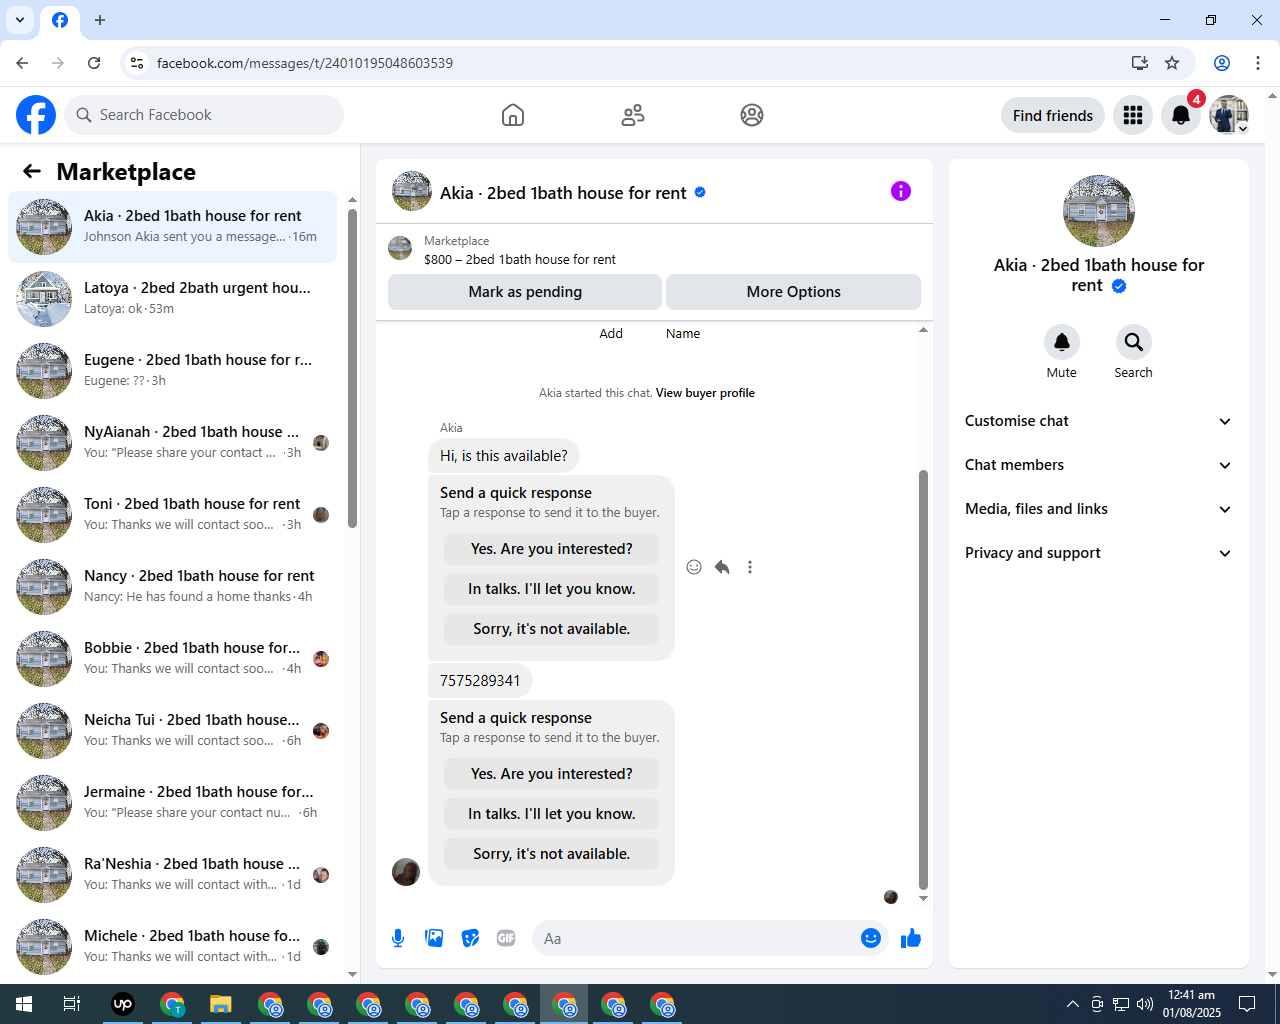Search in conversation with magnifier icon

point(1134,342)
